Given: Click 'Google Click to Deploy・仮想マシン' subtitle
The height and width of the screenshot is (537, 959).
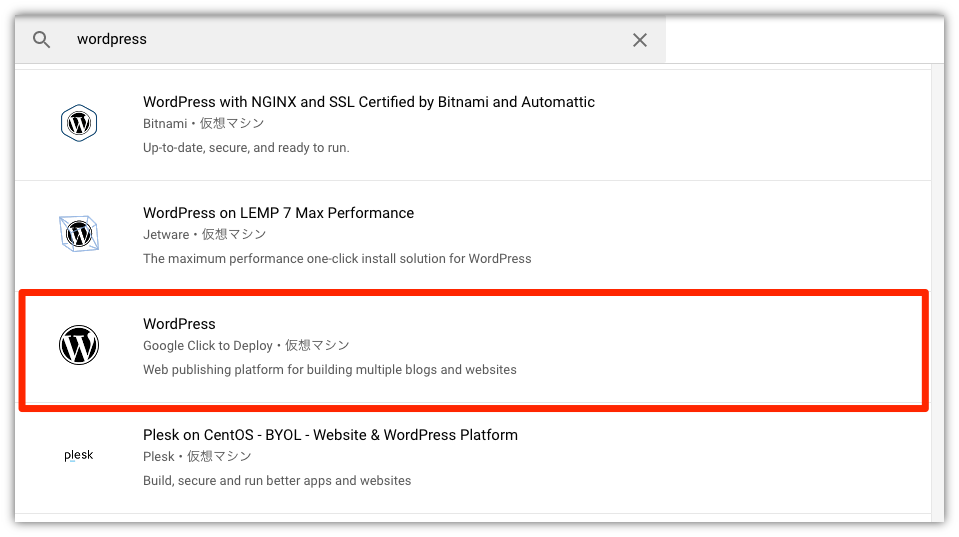Looking at the screenshot, I should [246, 346].
